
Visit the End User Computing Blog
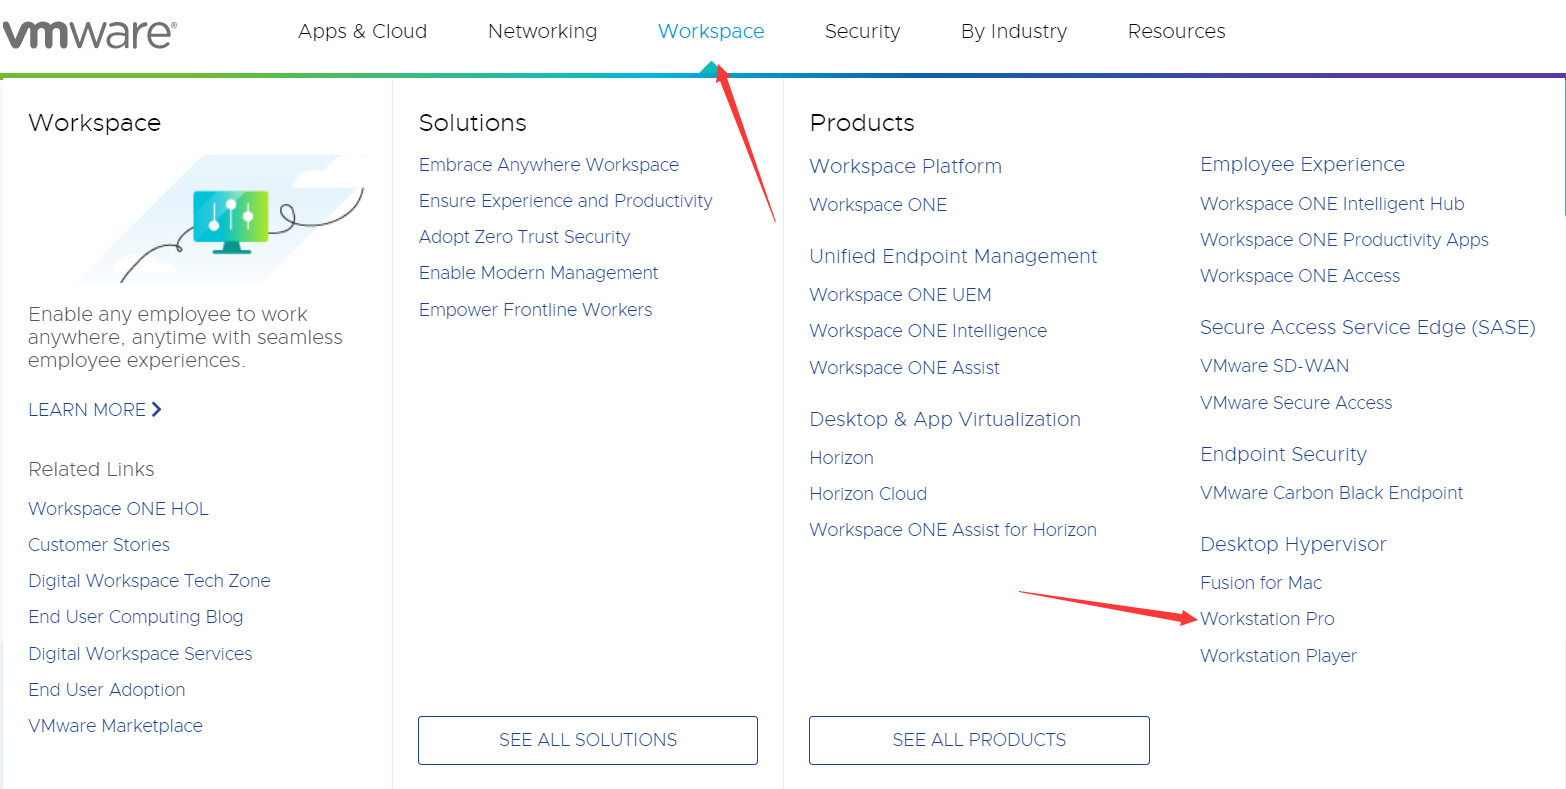(x=136, y=617)
